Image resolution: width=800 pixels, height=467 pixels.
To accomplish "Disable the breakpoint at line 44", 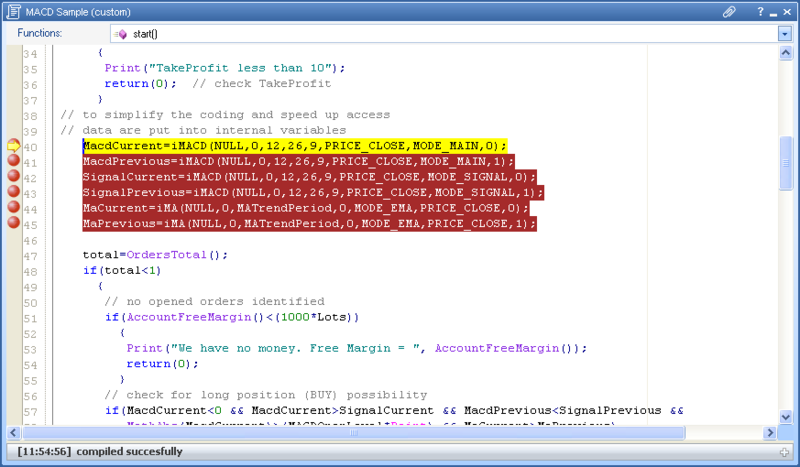I will tap(14, 207).
